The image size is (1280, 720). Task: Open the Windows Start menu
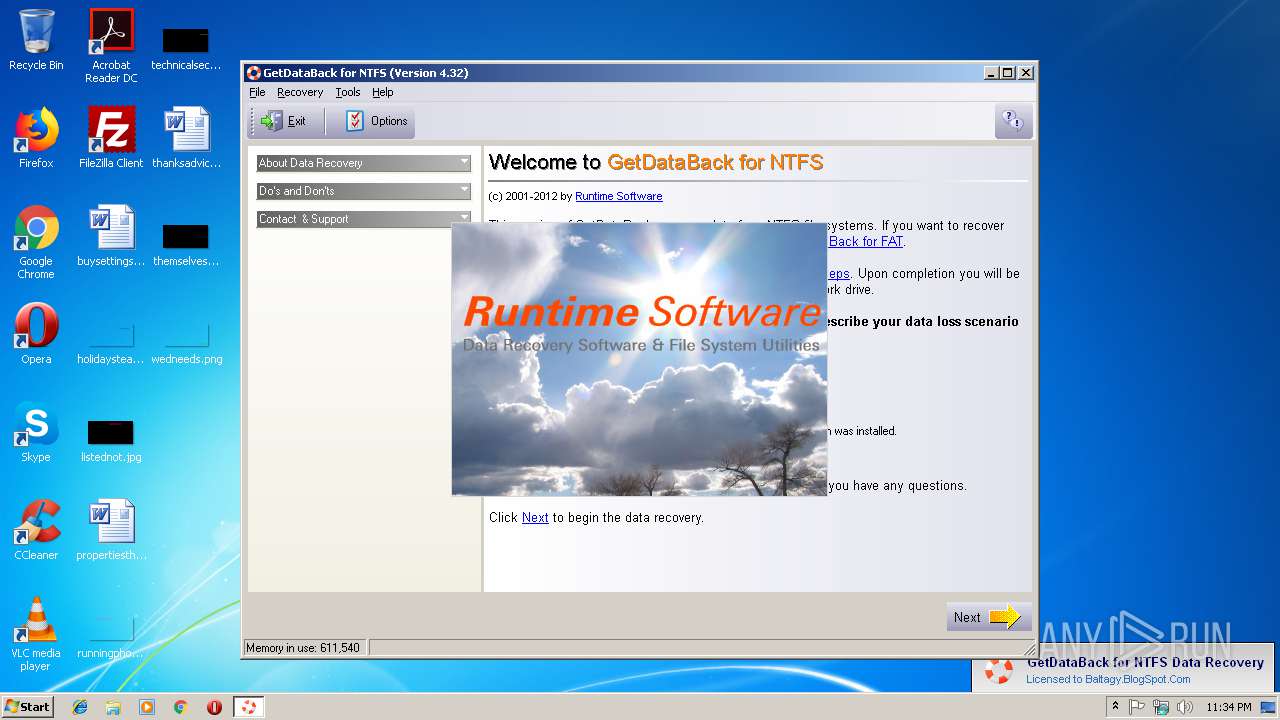28,706
